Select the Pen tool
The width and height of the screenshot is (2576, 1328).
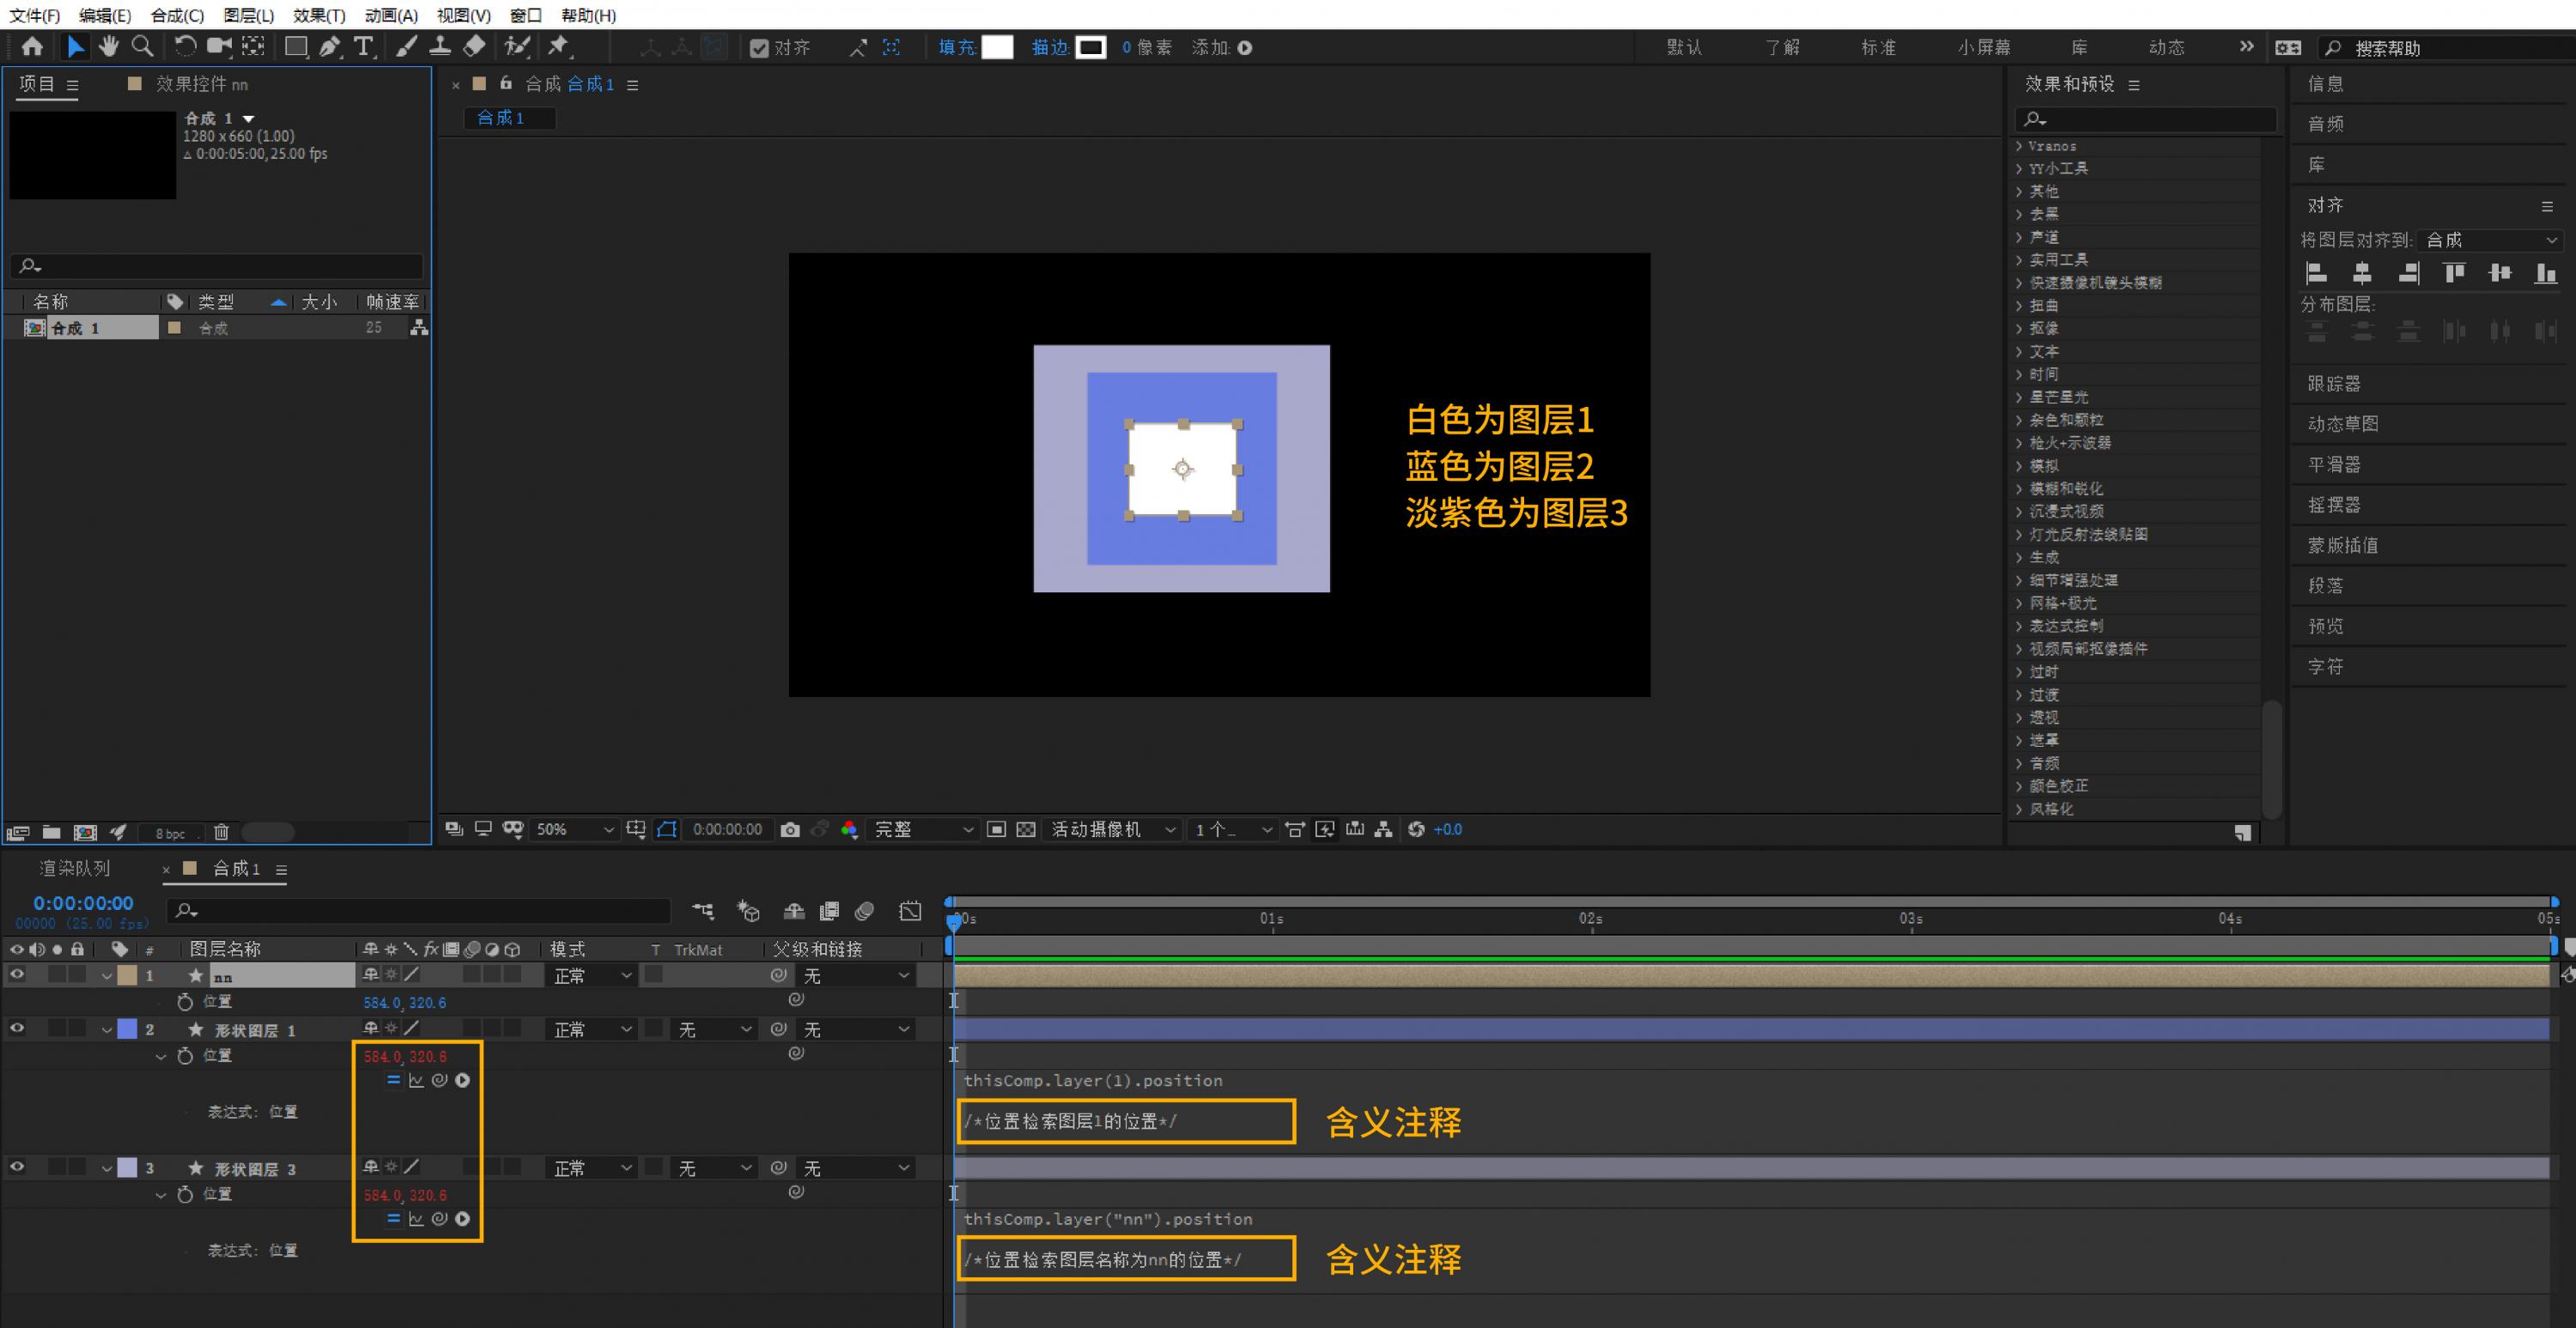329,46
